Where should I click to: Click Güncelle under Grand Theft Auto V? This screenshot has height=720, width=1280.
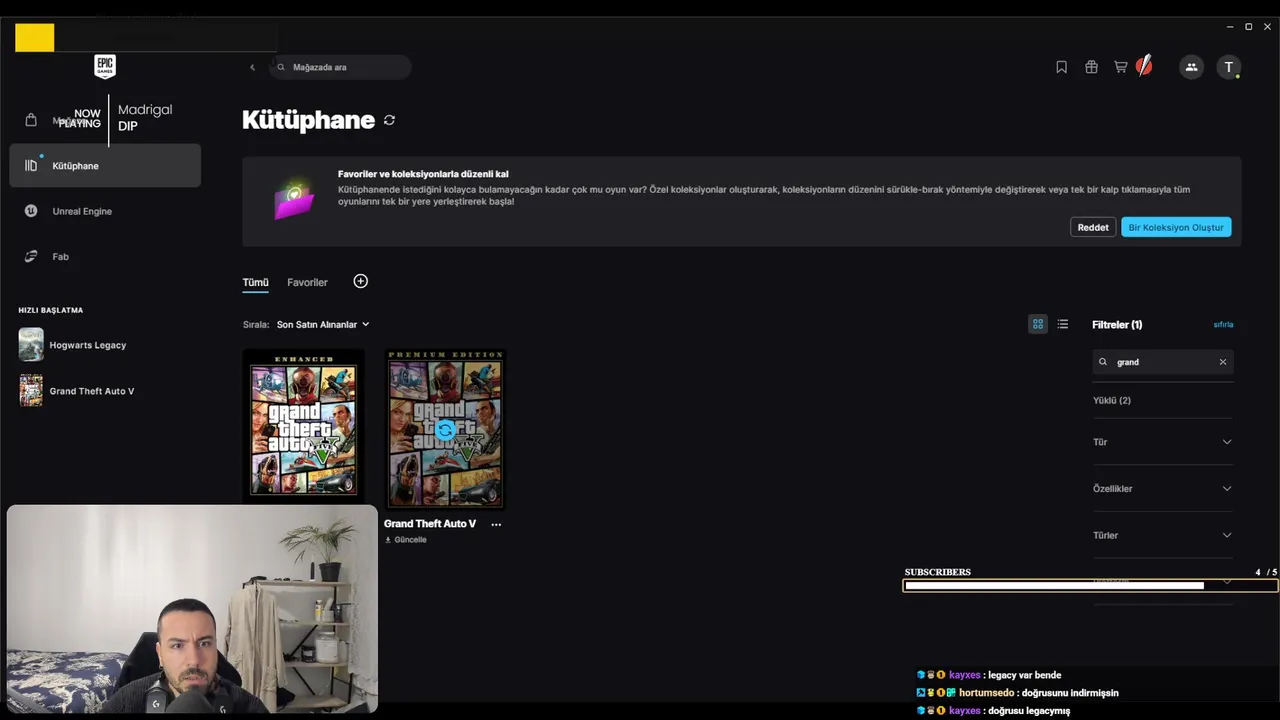(406, 539)
